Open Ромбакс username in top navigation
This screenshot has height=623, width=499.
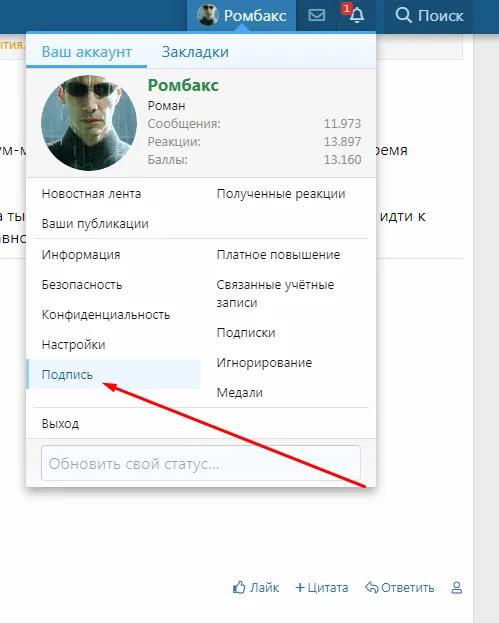pos(255,16)
